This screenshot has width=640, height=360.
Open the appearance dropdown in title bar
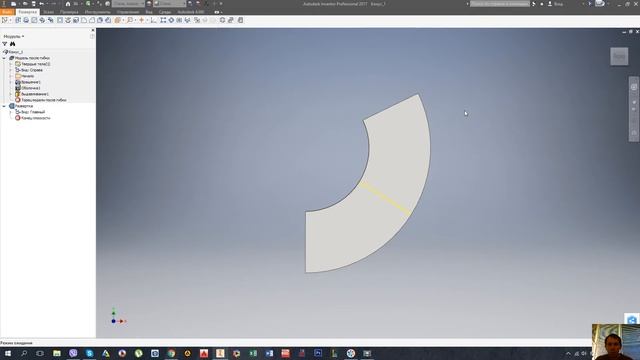coord(169,4)
